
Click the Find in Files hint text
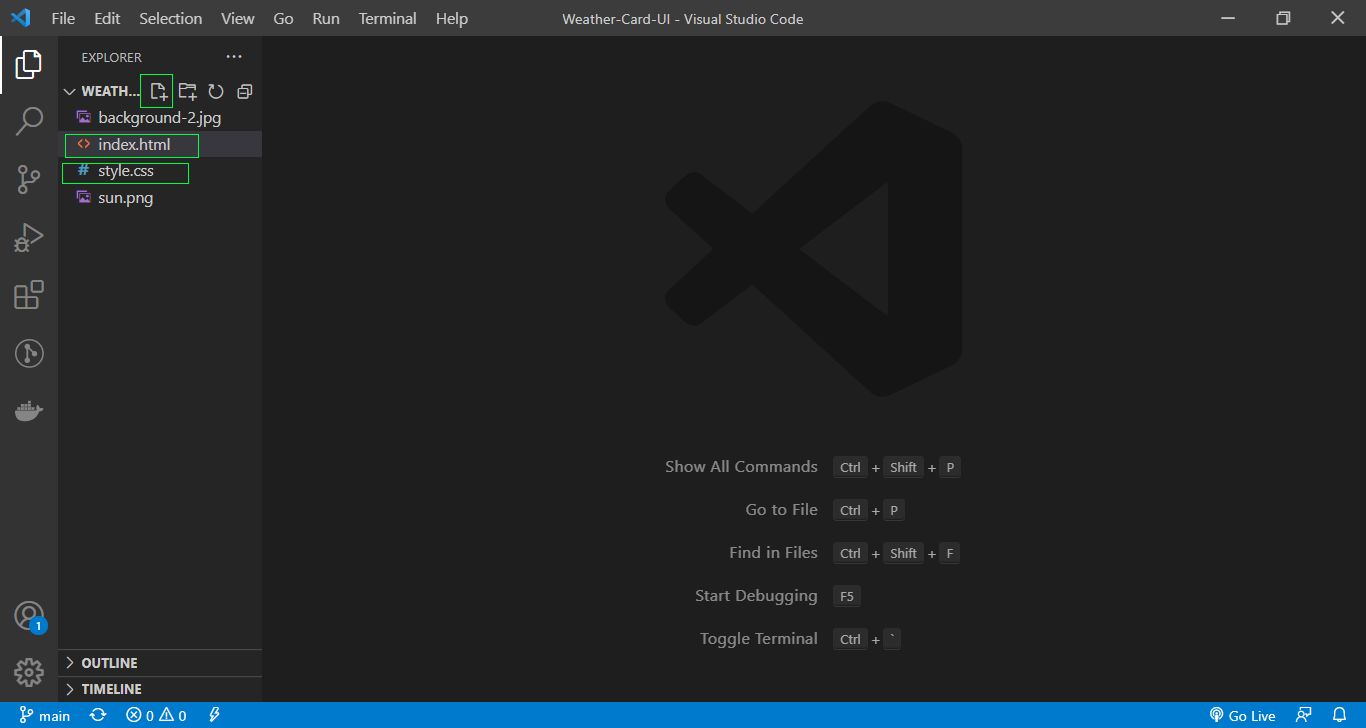(x=773, y=553)
